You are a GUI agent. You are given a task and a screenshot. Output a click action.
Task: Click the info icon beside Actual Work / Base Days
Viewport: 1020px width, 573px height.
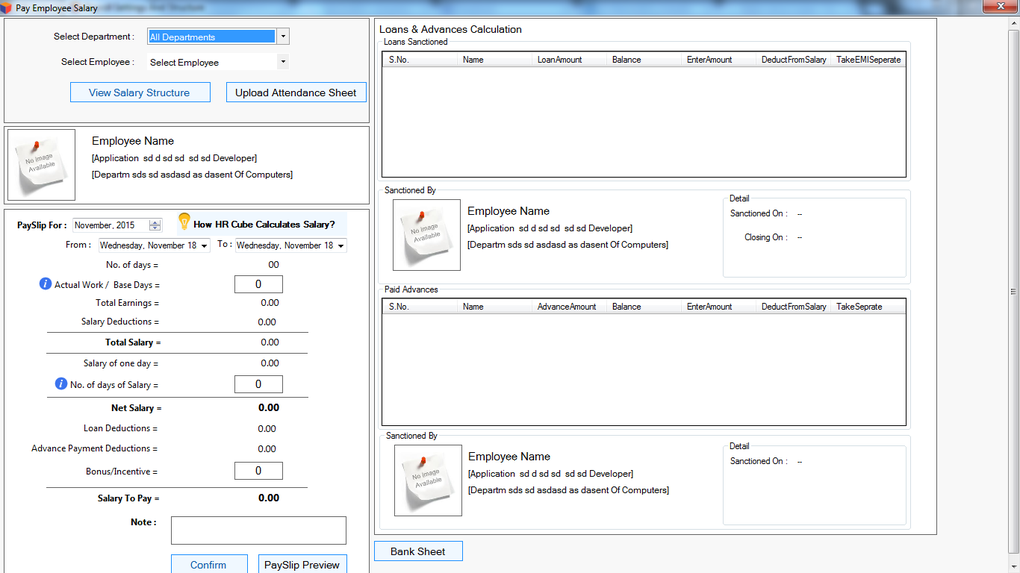pyautogui.click(x=45, y=284)
